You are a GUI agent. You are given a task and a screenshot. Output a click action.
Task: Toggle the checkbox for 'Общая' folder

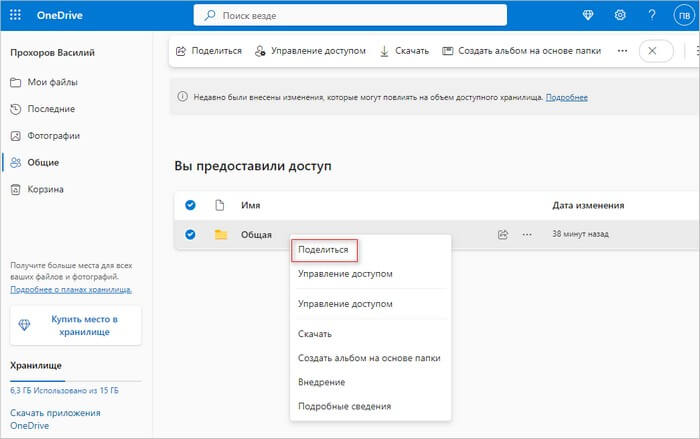click(190, 234)
